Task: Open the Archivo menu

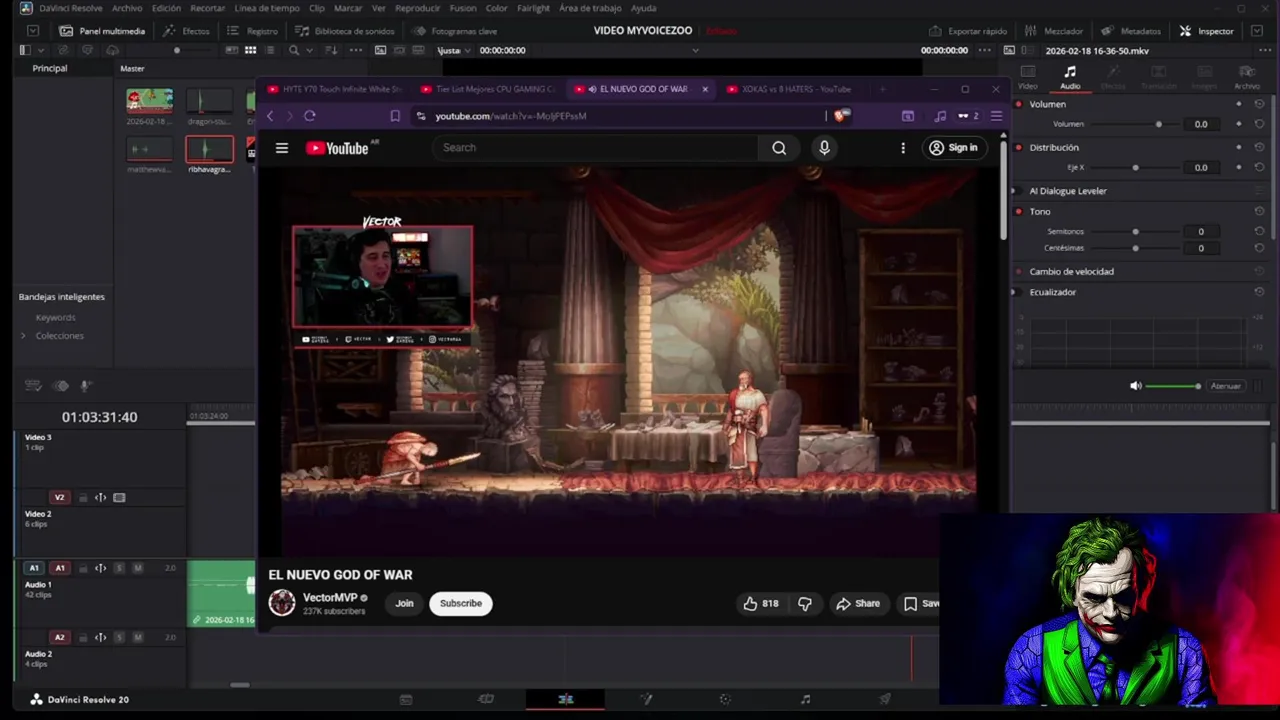Action: click(x=127, y=8)
